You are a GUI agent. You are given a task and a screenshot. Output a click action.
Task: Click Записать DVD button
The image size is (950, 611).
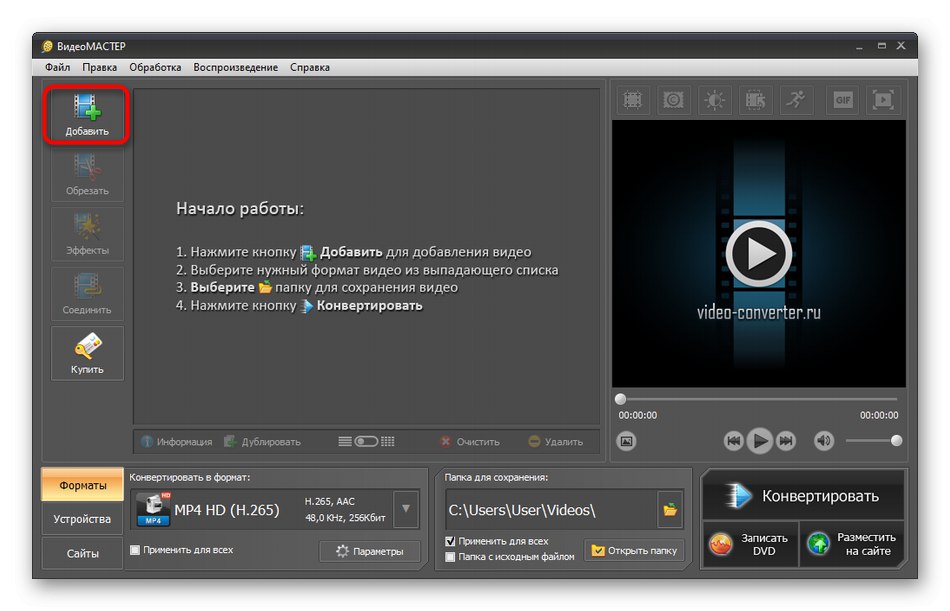click(x=750, y=544)
